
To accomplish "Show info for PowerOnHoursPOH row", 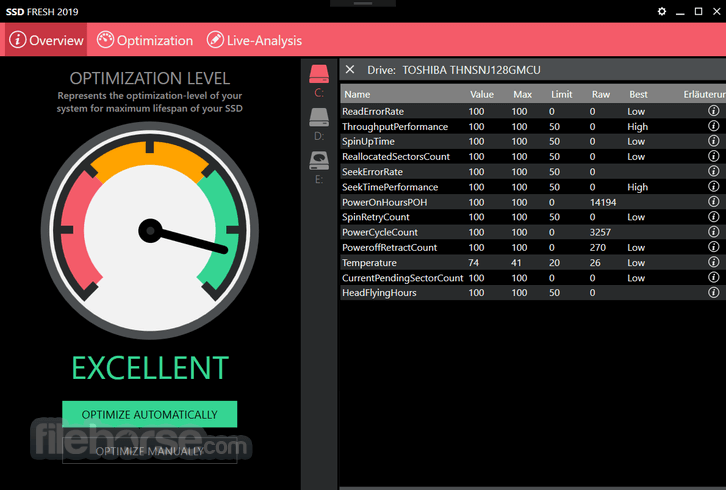I will click(x=713, y=201).
